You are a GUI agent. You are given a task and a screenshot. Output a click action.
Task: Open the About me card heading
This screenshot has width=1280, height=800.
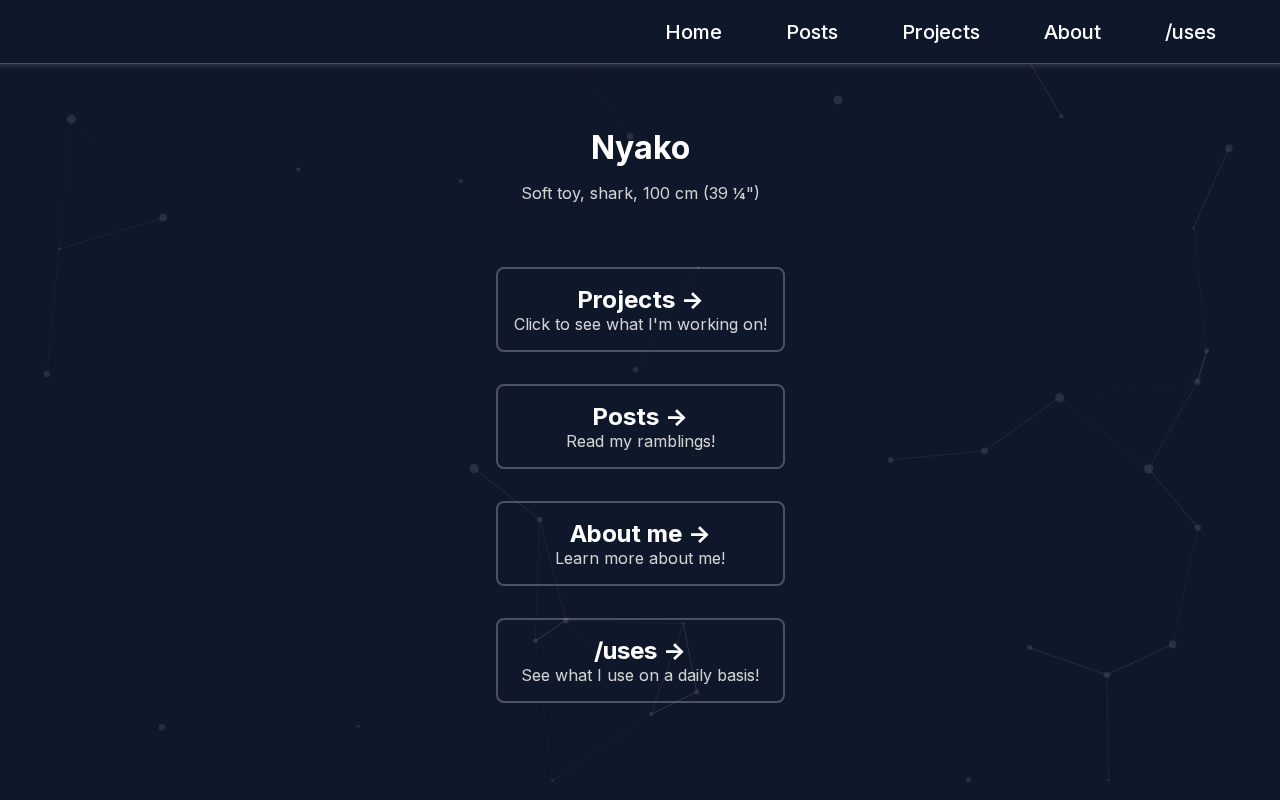tap(625, 534)
